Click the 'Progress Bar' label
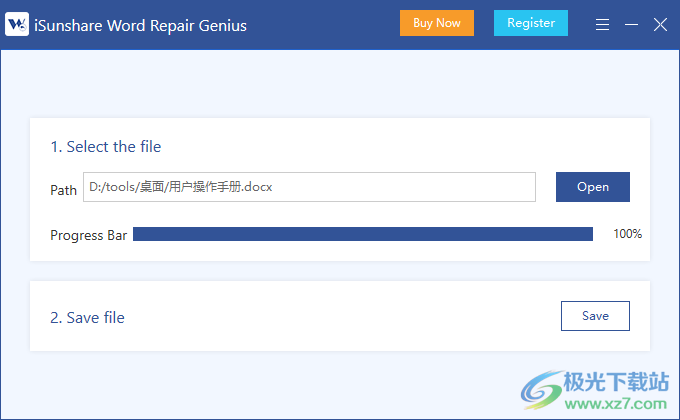The height and width of the screenshot is (420, 680). (88, 235)
